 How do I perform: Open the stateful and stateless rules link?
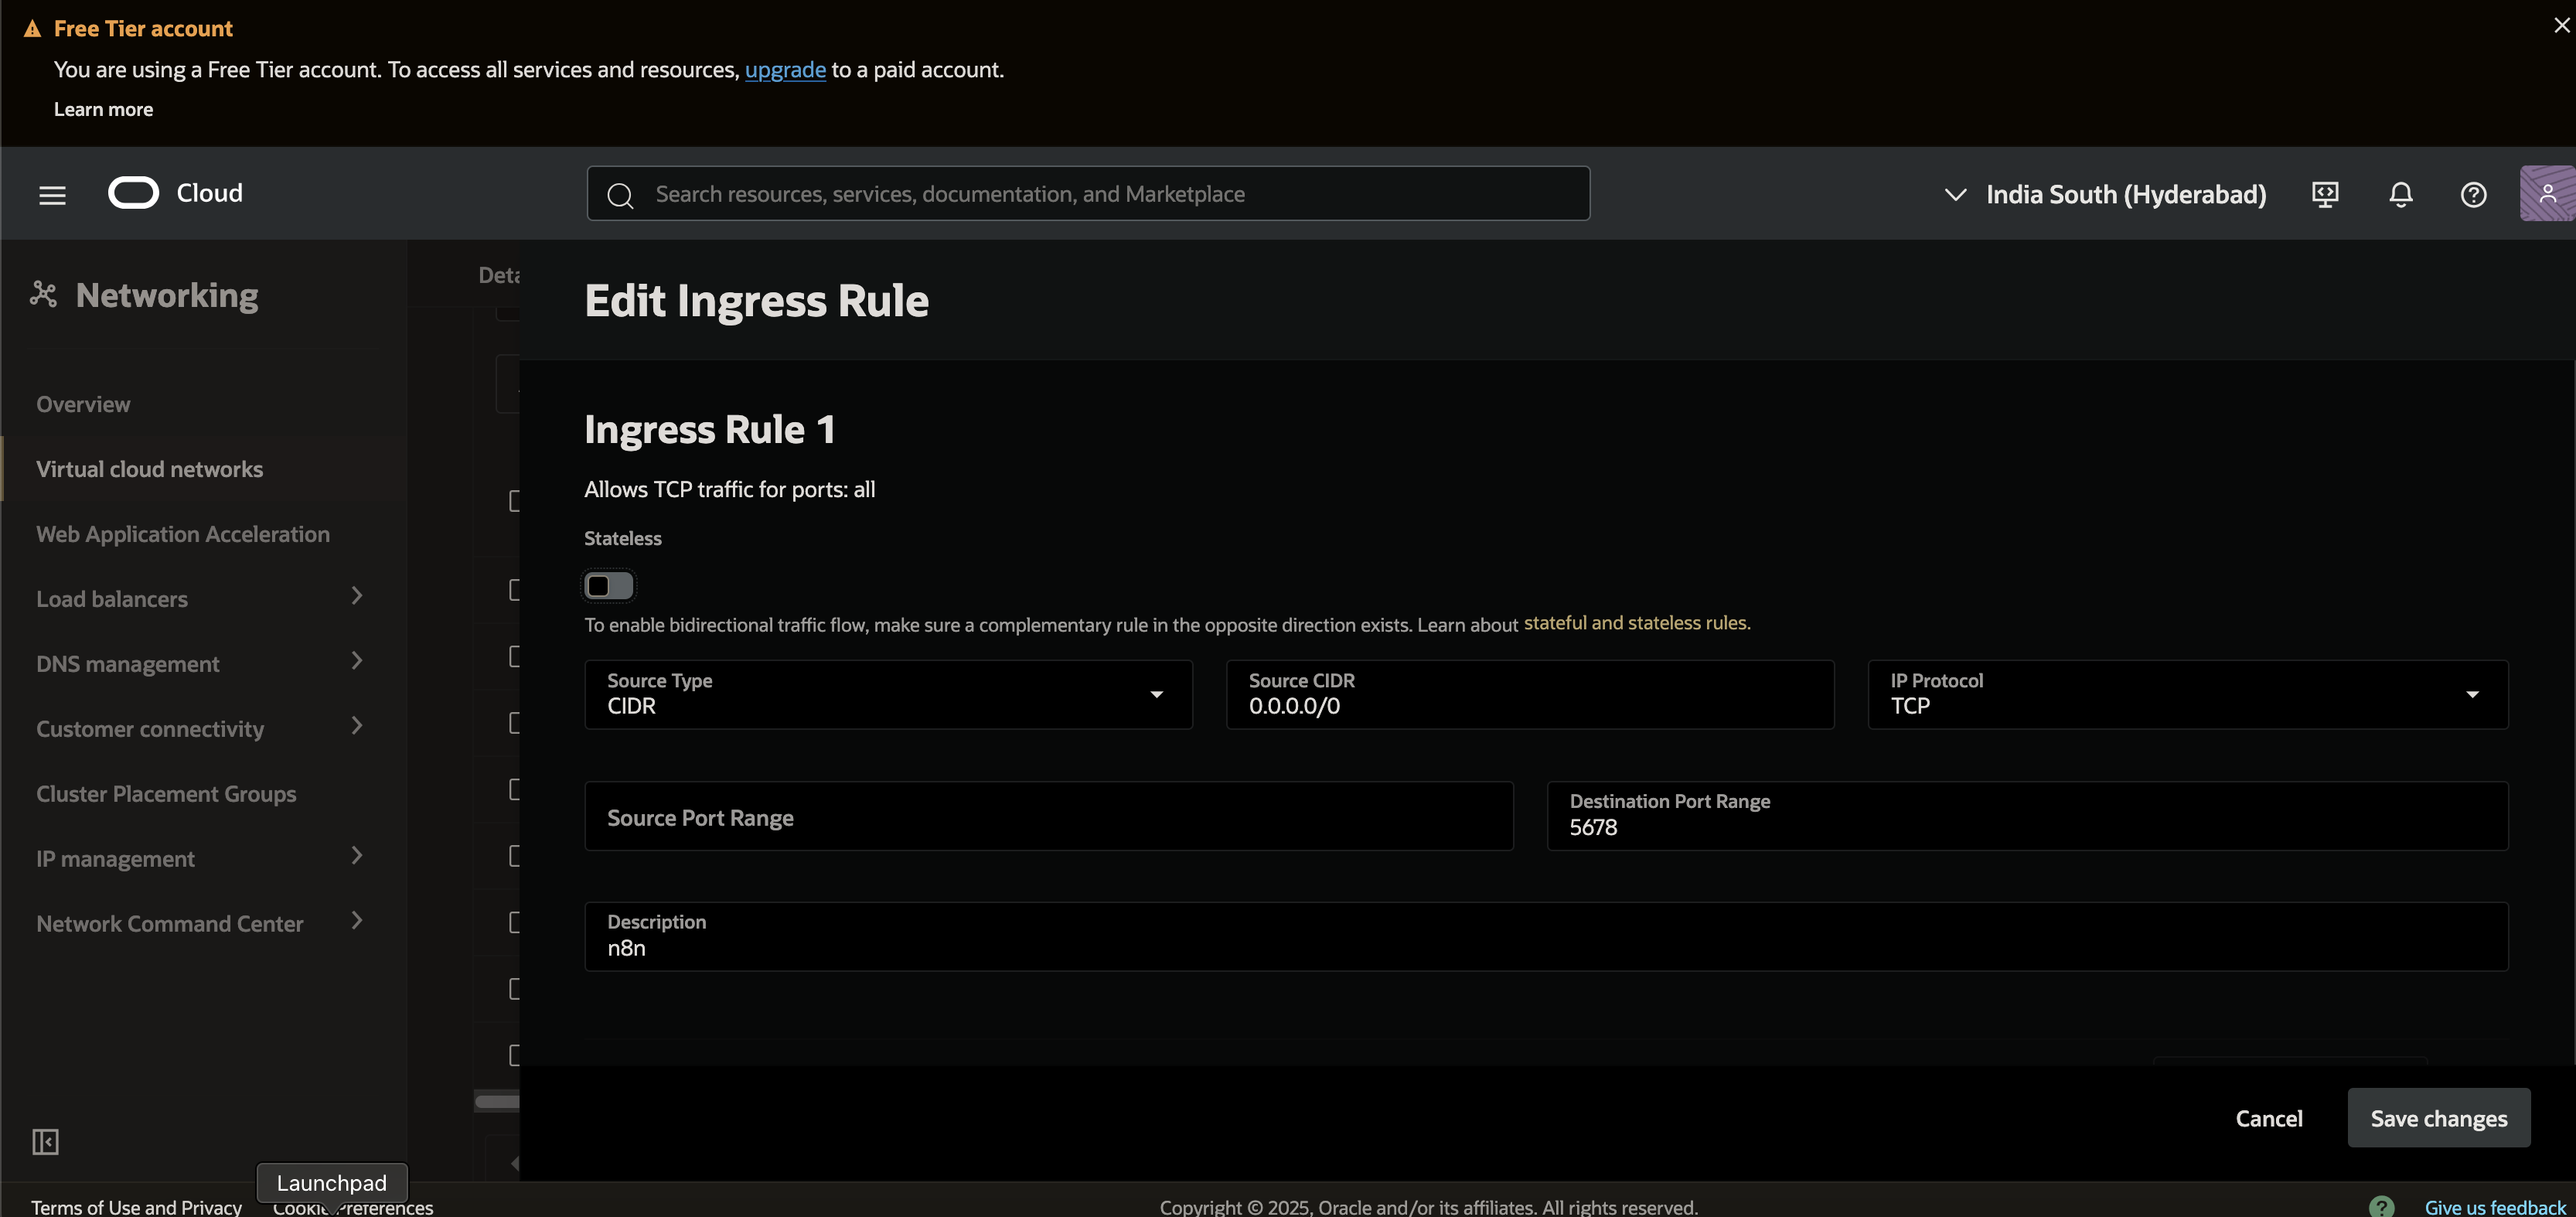coord(1636,623)
